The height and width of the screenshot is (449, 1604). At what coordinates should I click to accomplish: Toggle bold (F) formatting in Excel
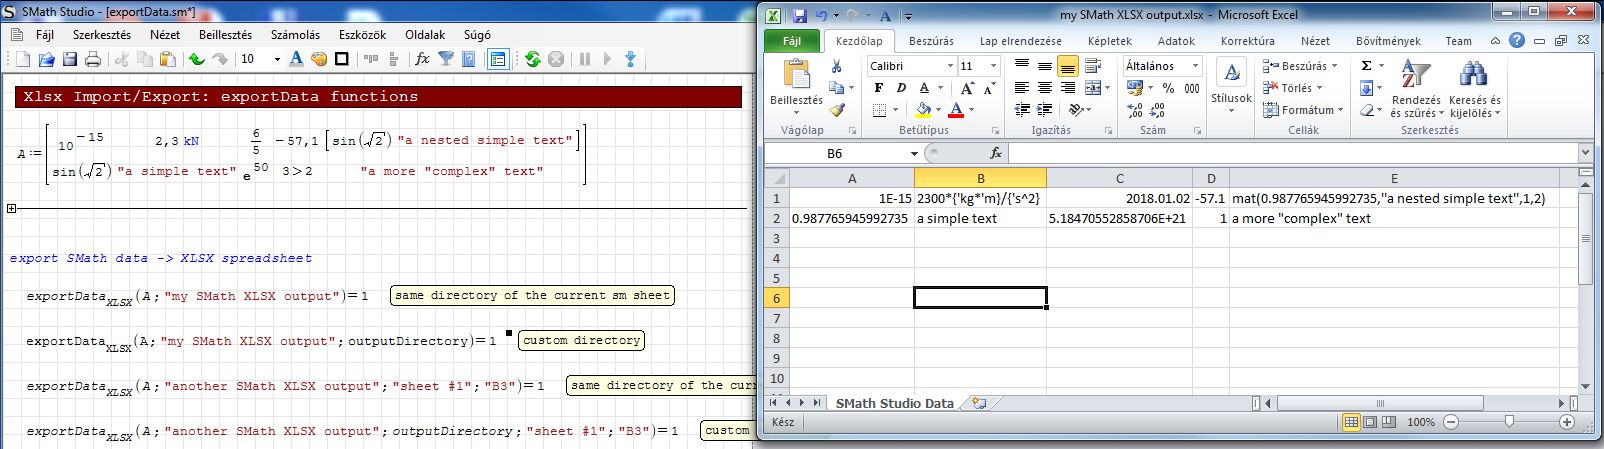pyautogui.click(x=878, y=88)
